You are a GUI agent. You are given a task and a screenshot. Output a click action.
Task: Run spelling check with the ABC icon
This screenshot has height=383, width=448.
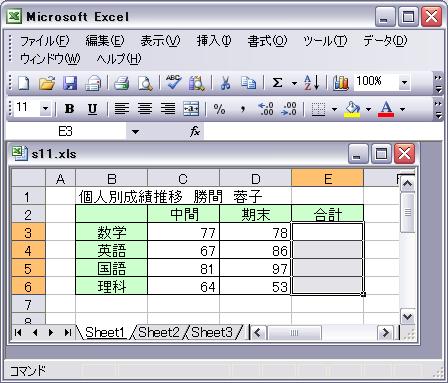(x=174, y=83)
